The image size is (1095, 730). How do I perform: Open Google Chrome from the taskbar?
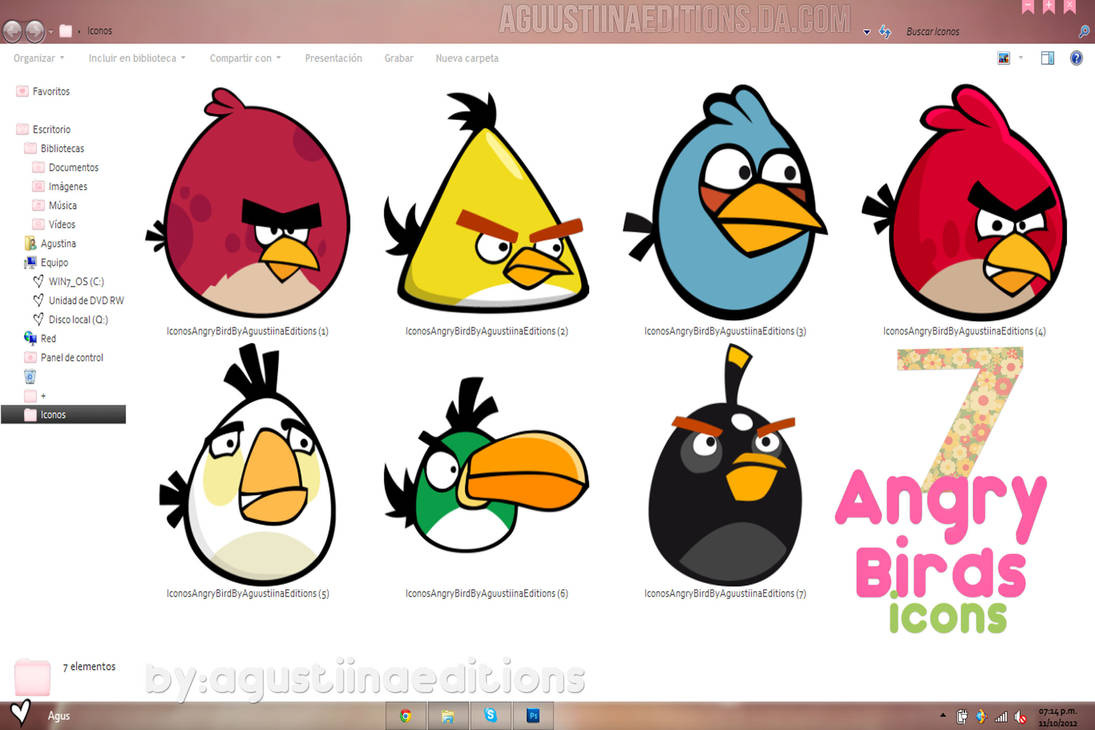pos(406,716)
